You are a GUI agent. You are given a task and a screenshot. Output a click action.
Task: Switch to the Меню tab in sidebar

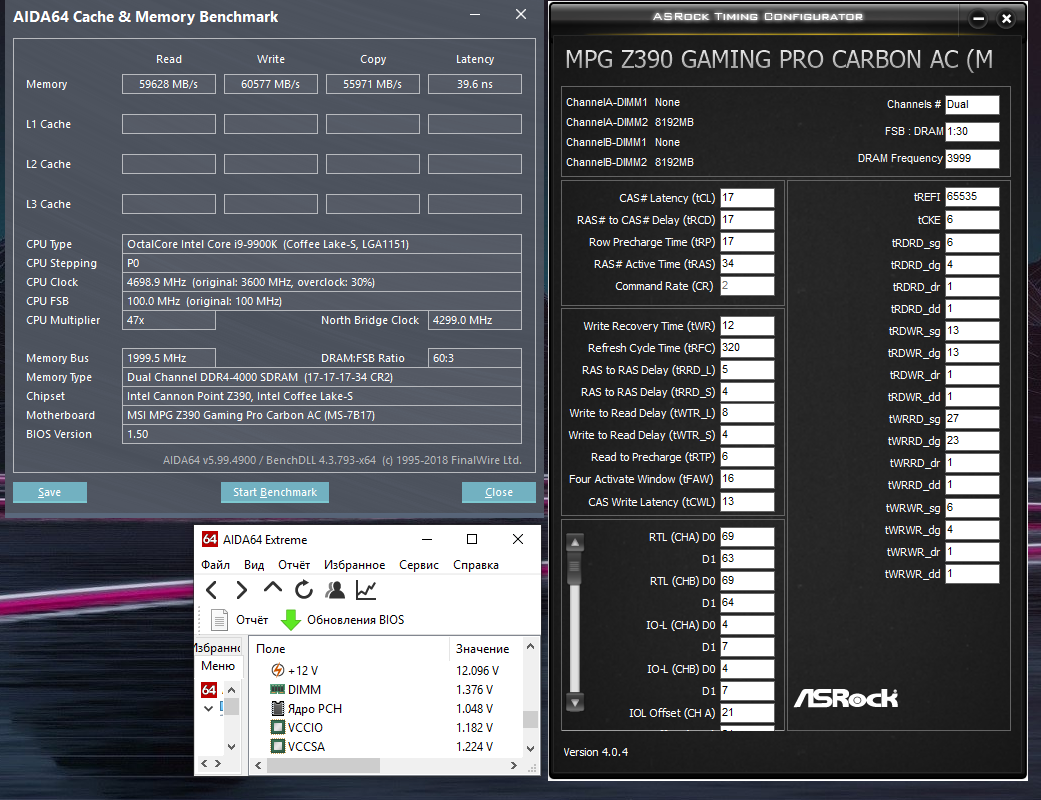[x=218, y=666]
